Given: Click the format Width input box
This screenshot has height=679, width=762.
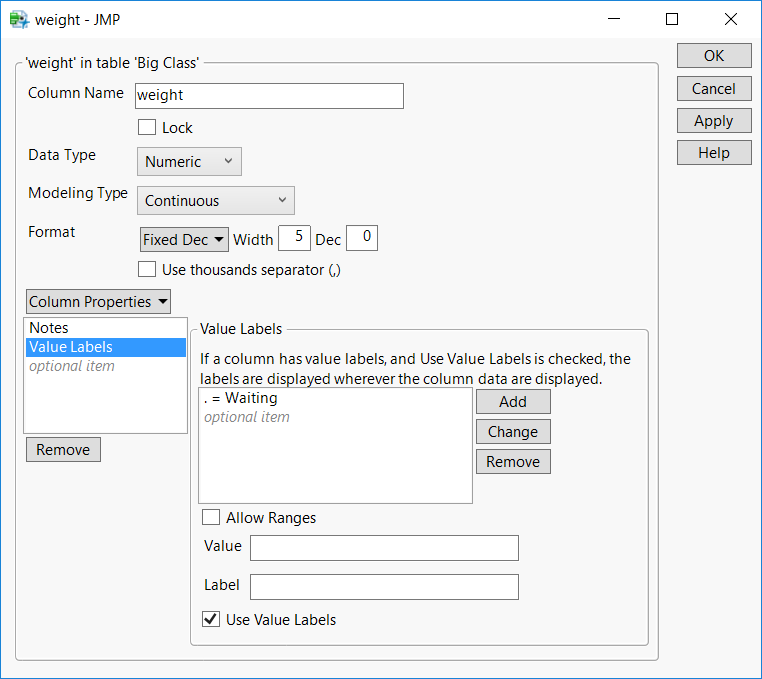Looking at the screenshot, I should pyautogui.click(x=293, y=239).
